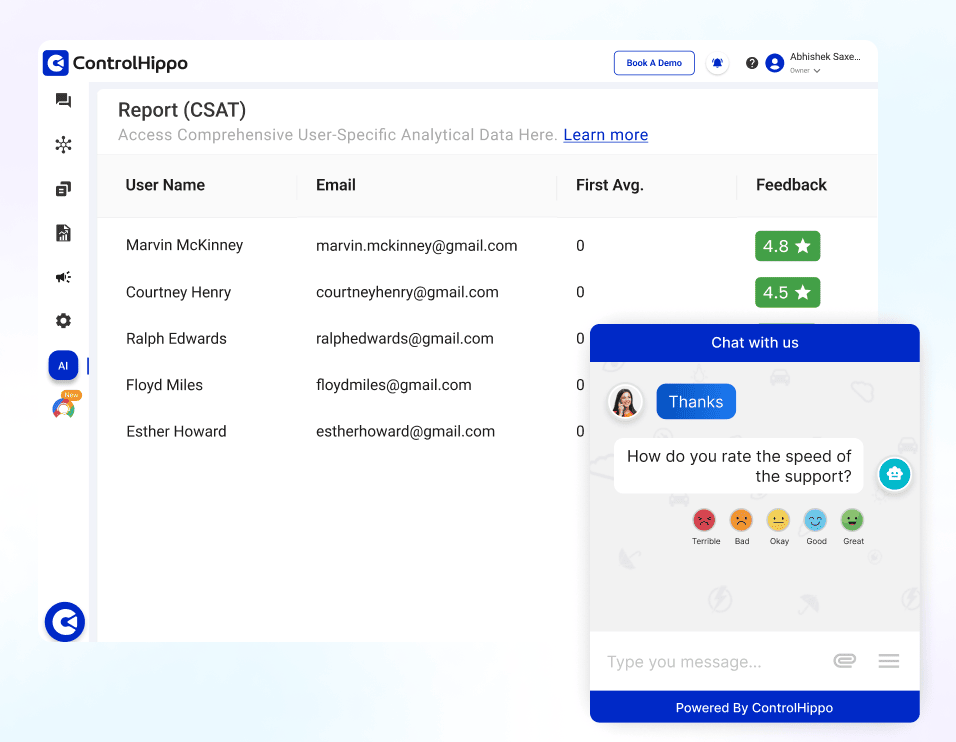Launch the AI assistant from the sidebar
Viewport: 956px width, 742px height.
[x=63, y=365]
